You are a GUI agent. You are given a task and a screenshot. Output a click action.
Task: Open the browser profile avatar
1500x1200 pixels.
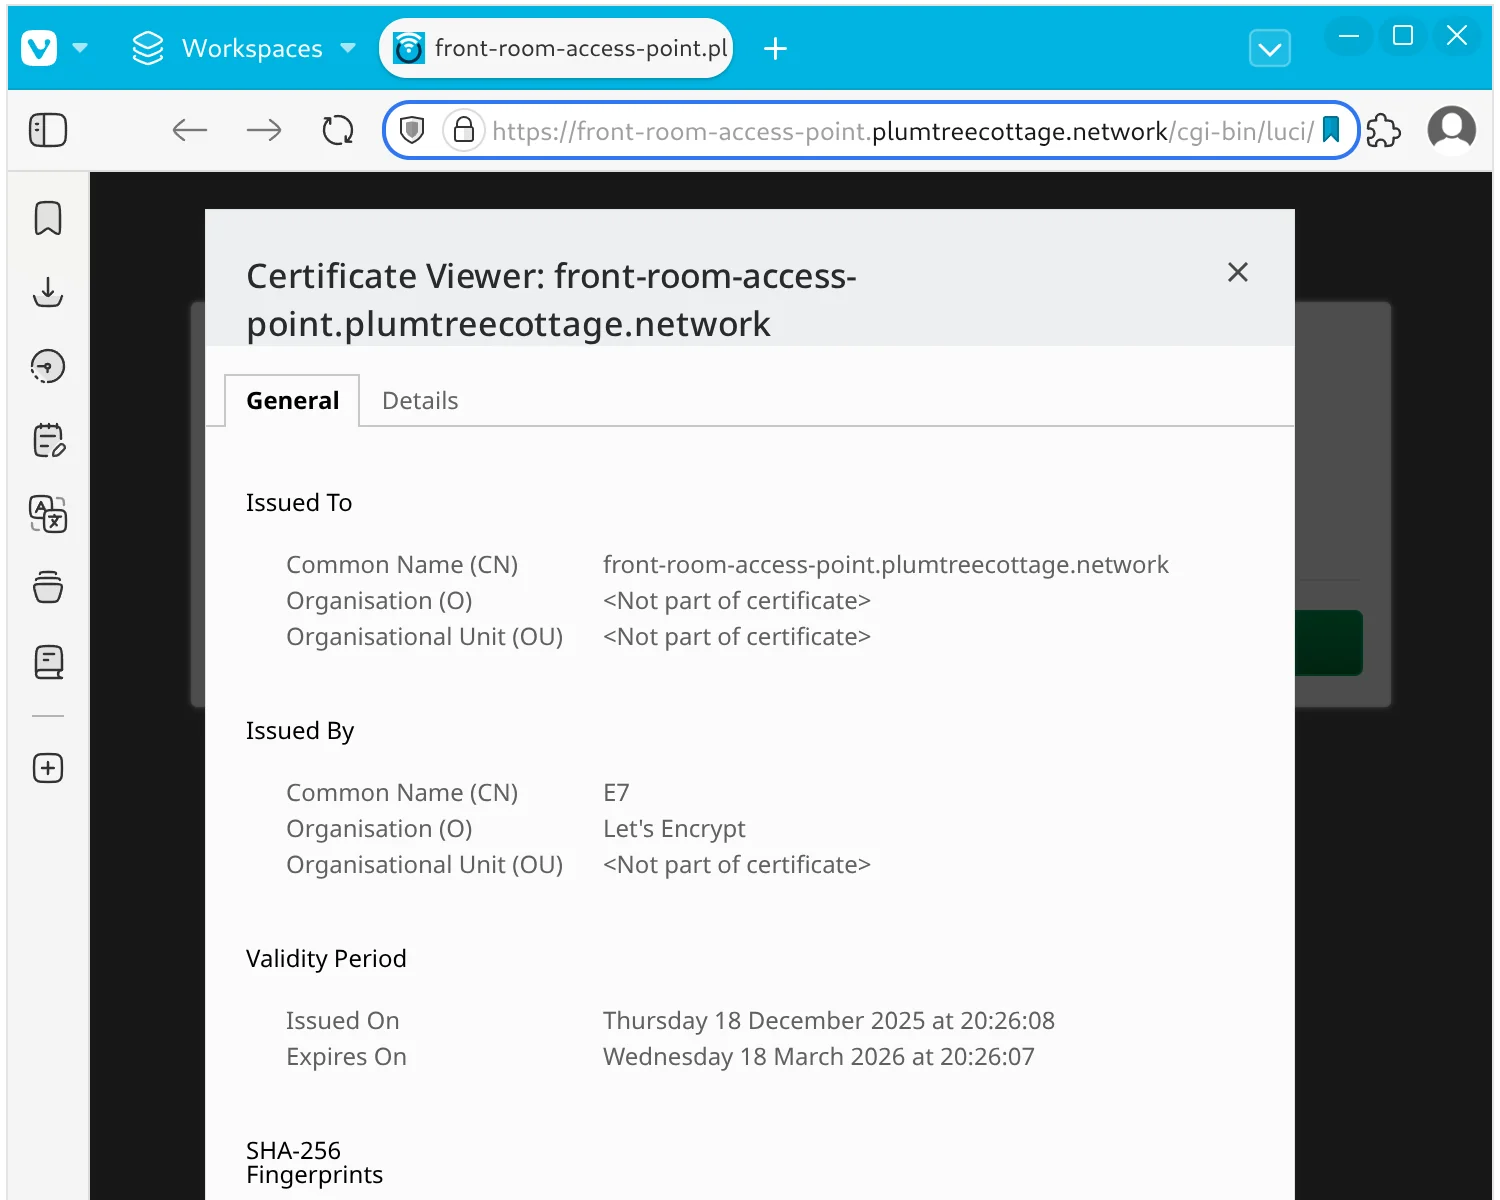point(1452,130)
